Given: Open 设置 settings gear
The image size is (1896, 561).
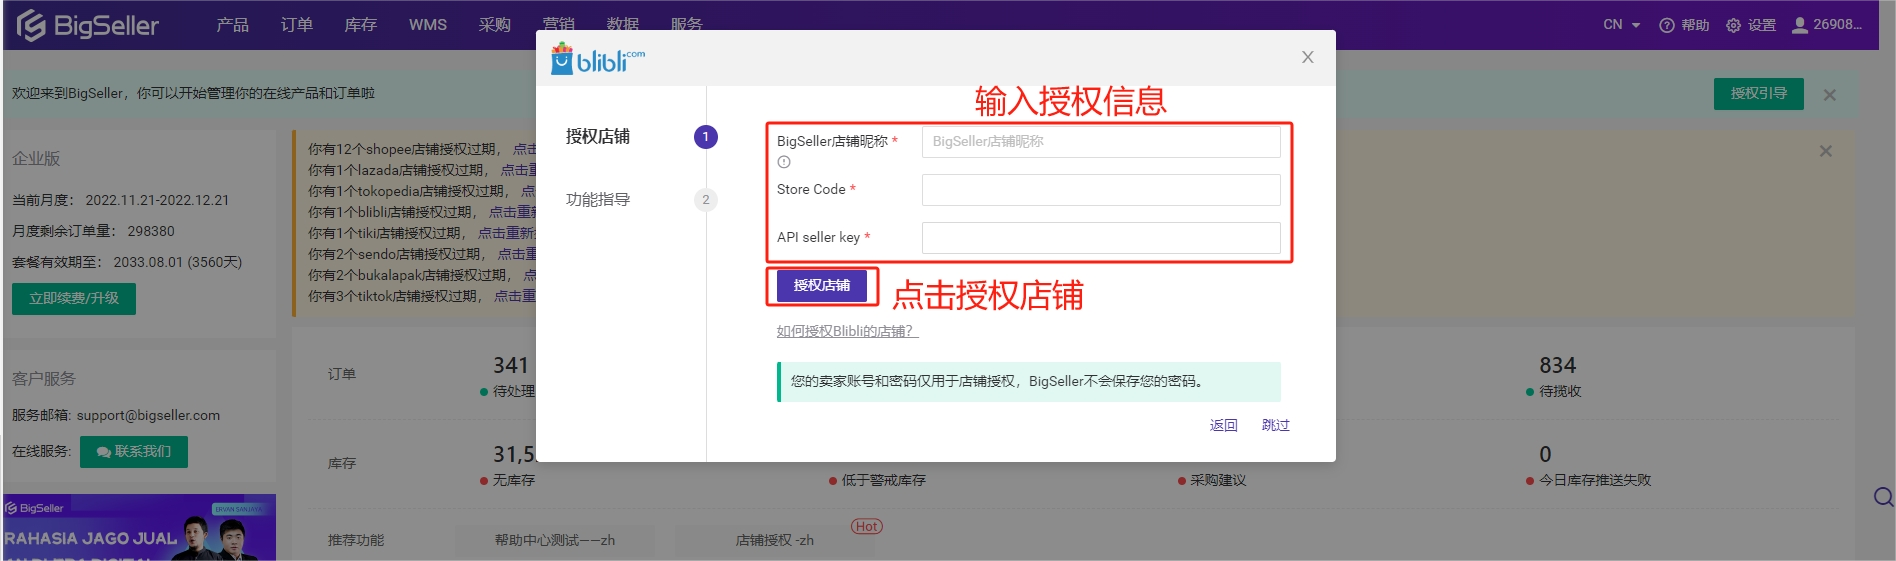Looking at the screenshot, I should [1751, 25].
